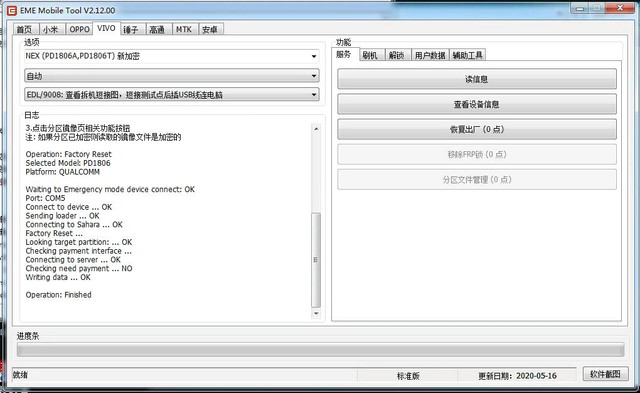Click the 移除FRP锁 (0 点) button
640x393 pixels.
pyautogui.click(x=477, y=154)
